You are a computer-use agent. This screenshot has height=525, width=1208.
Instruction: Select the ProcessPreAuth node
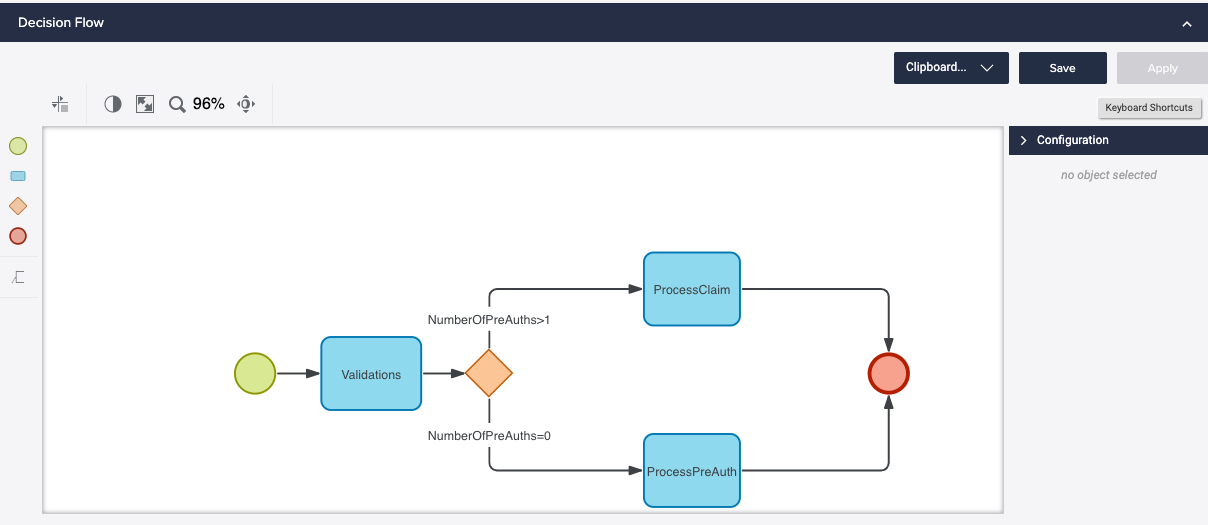coord(691,470)
